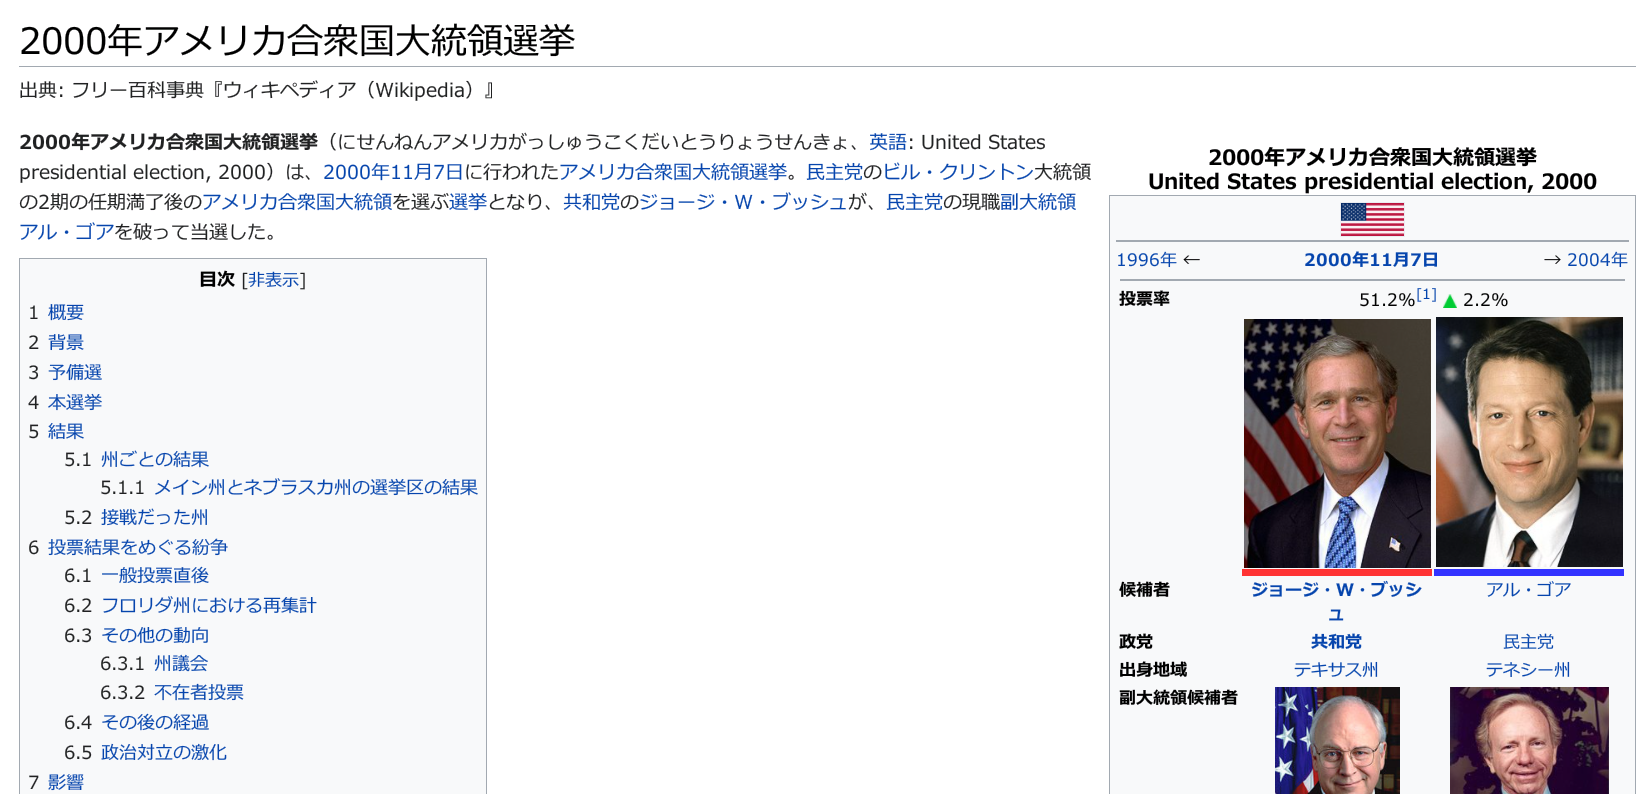Click the 副大統領候補者 row label in infobox
The image size is (1642, 794).
[1178, 698]
